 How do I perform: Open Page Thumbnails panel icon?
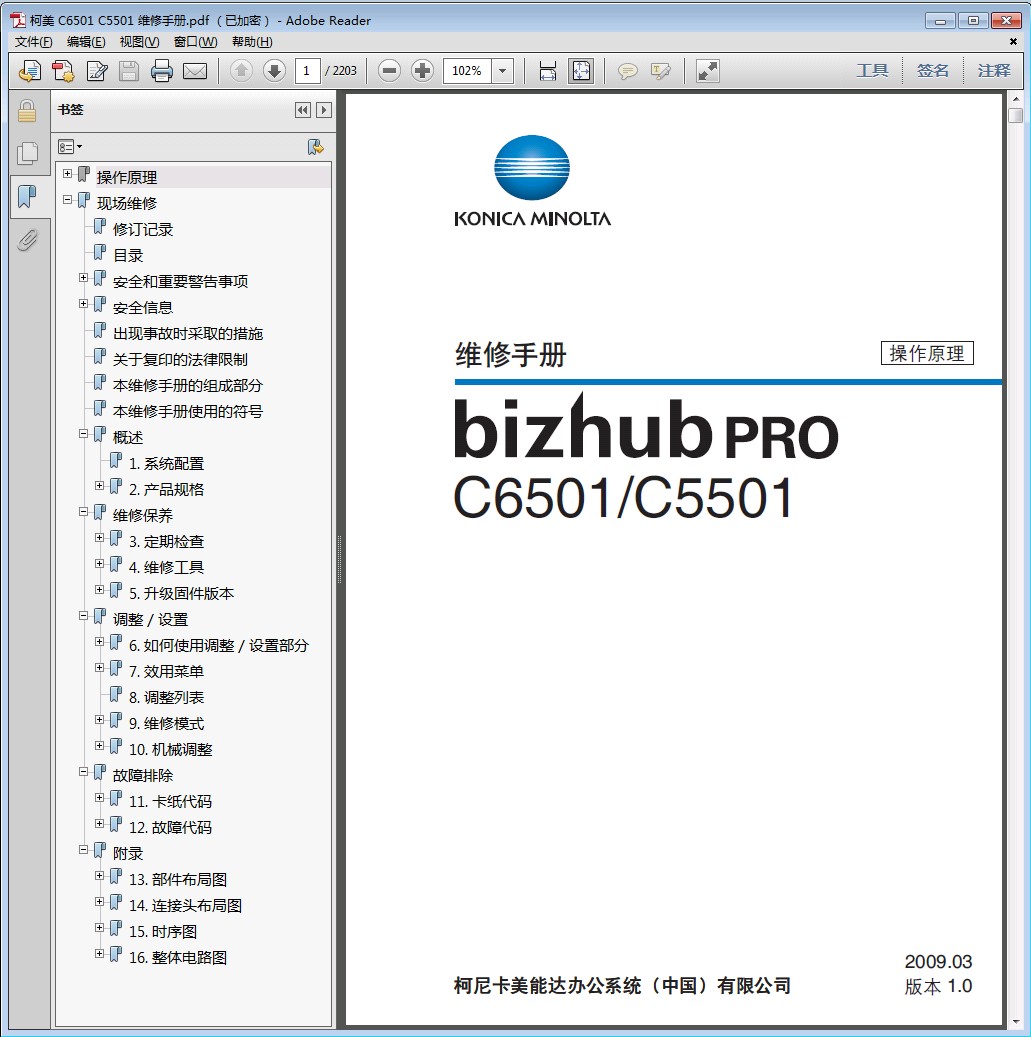[x=27, y=153]
